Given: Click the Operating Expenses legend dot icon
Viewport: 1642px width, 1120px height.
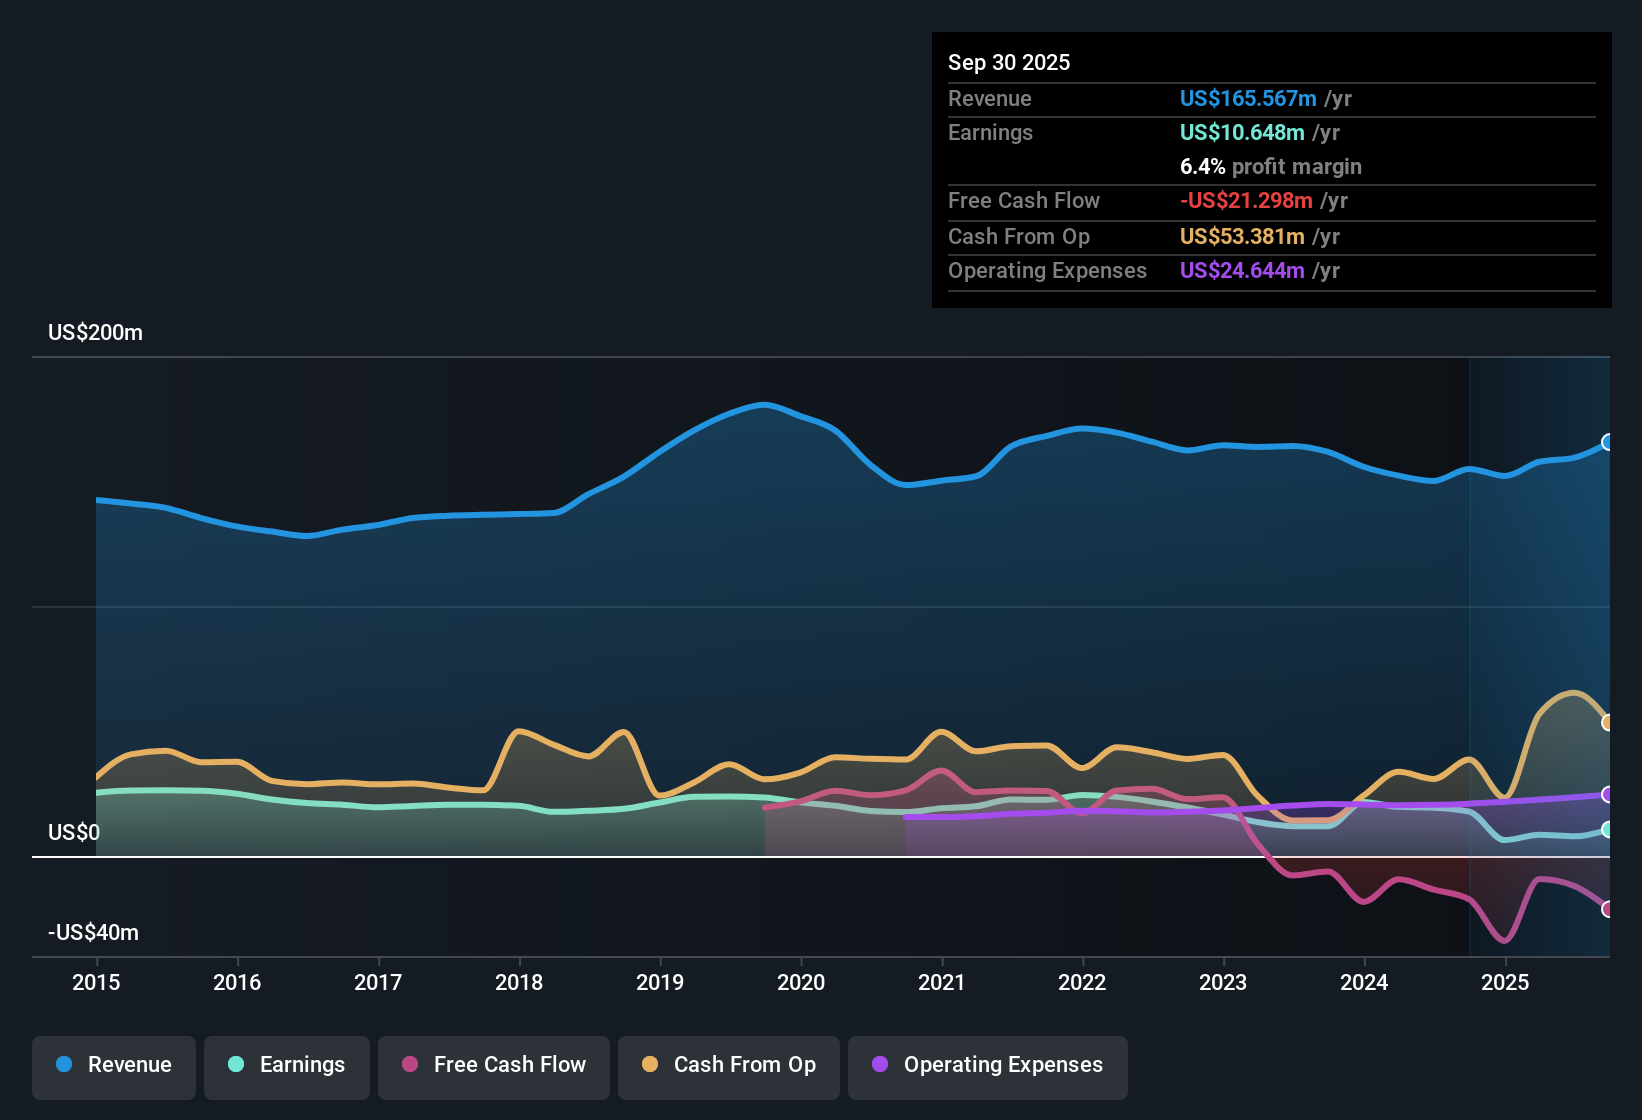Looking at the screenshot, I should (x=879, y=1065).
